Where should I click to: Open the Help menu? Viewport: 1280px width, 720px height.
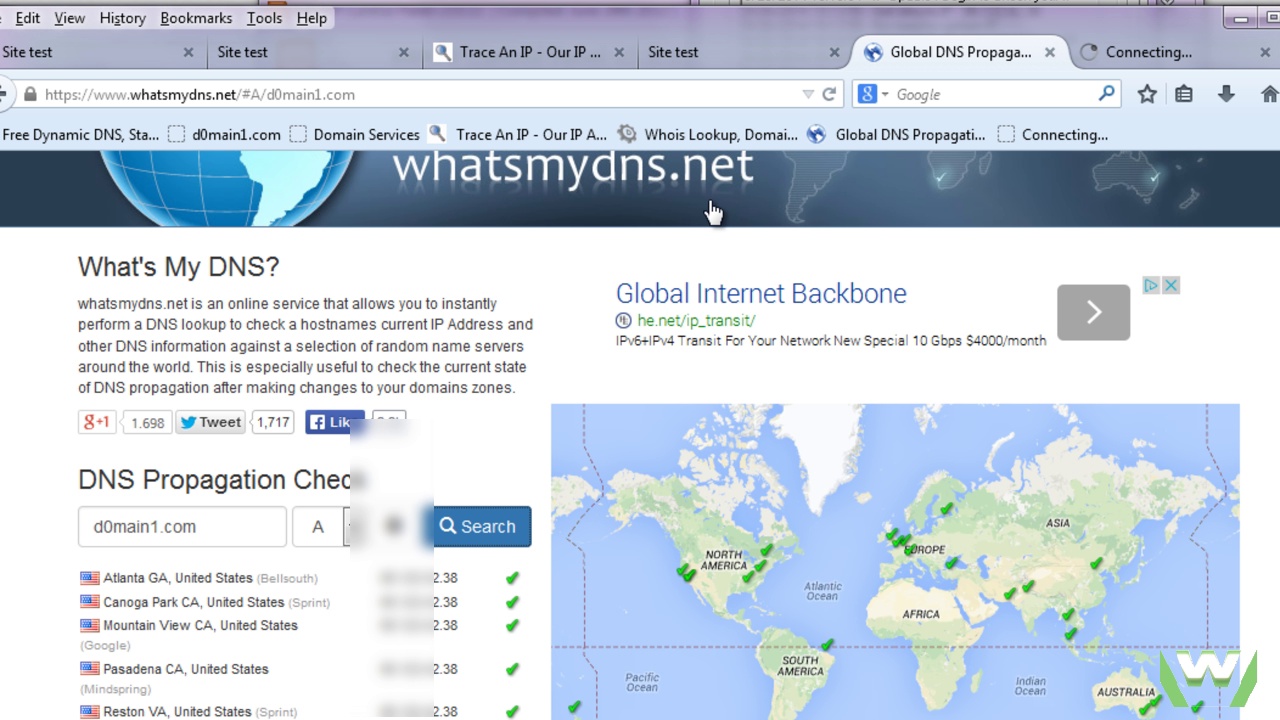[312, 18]
